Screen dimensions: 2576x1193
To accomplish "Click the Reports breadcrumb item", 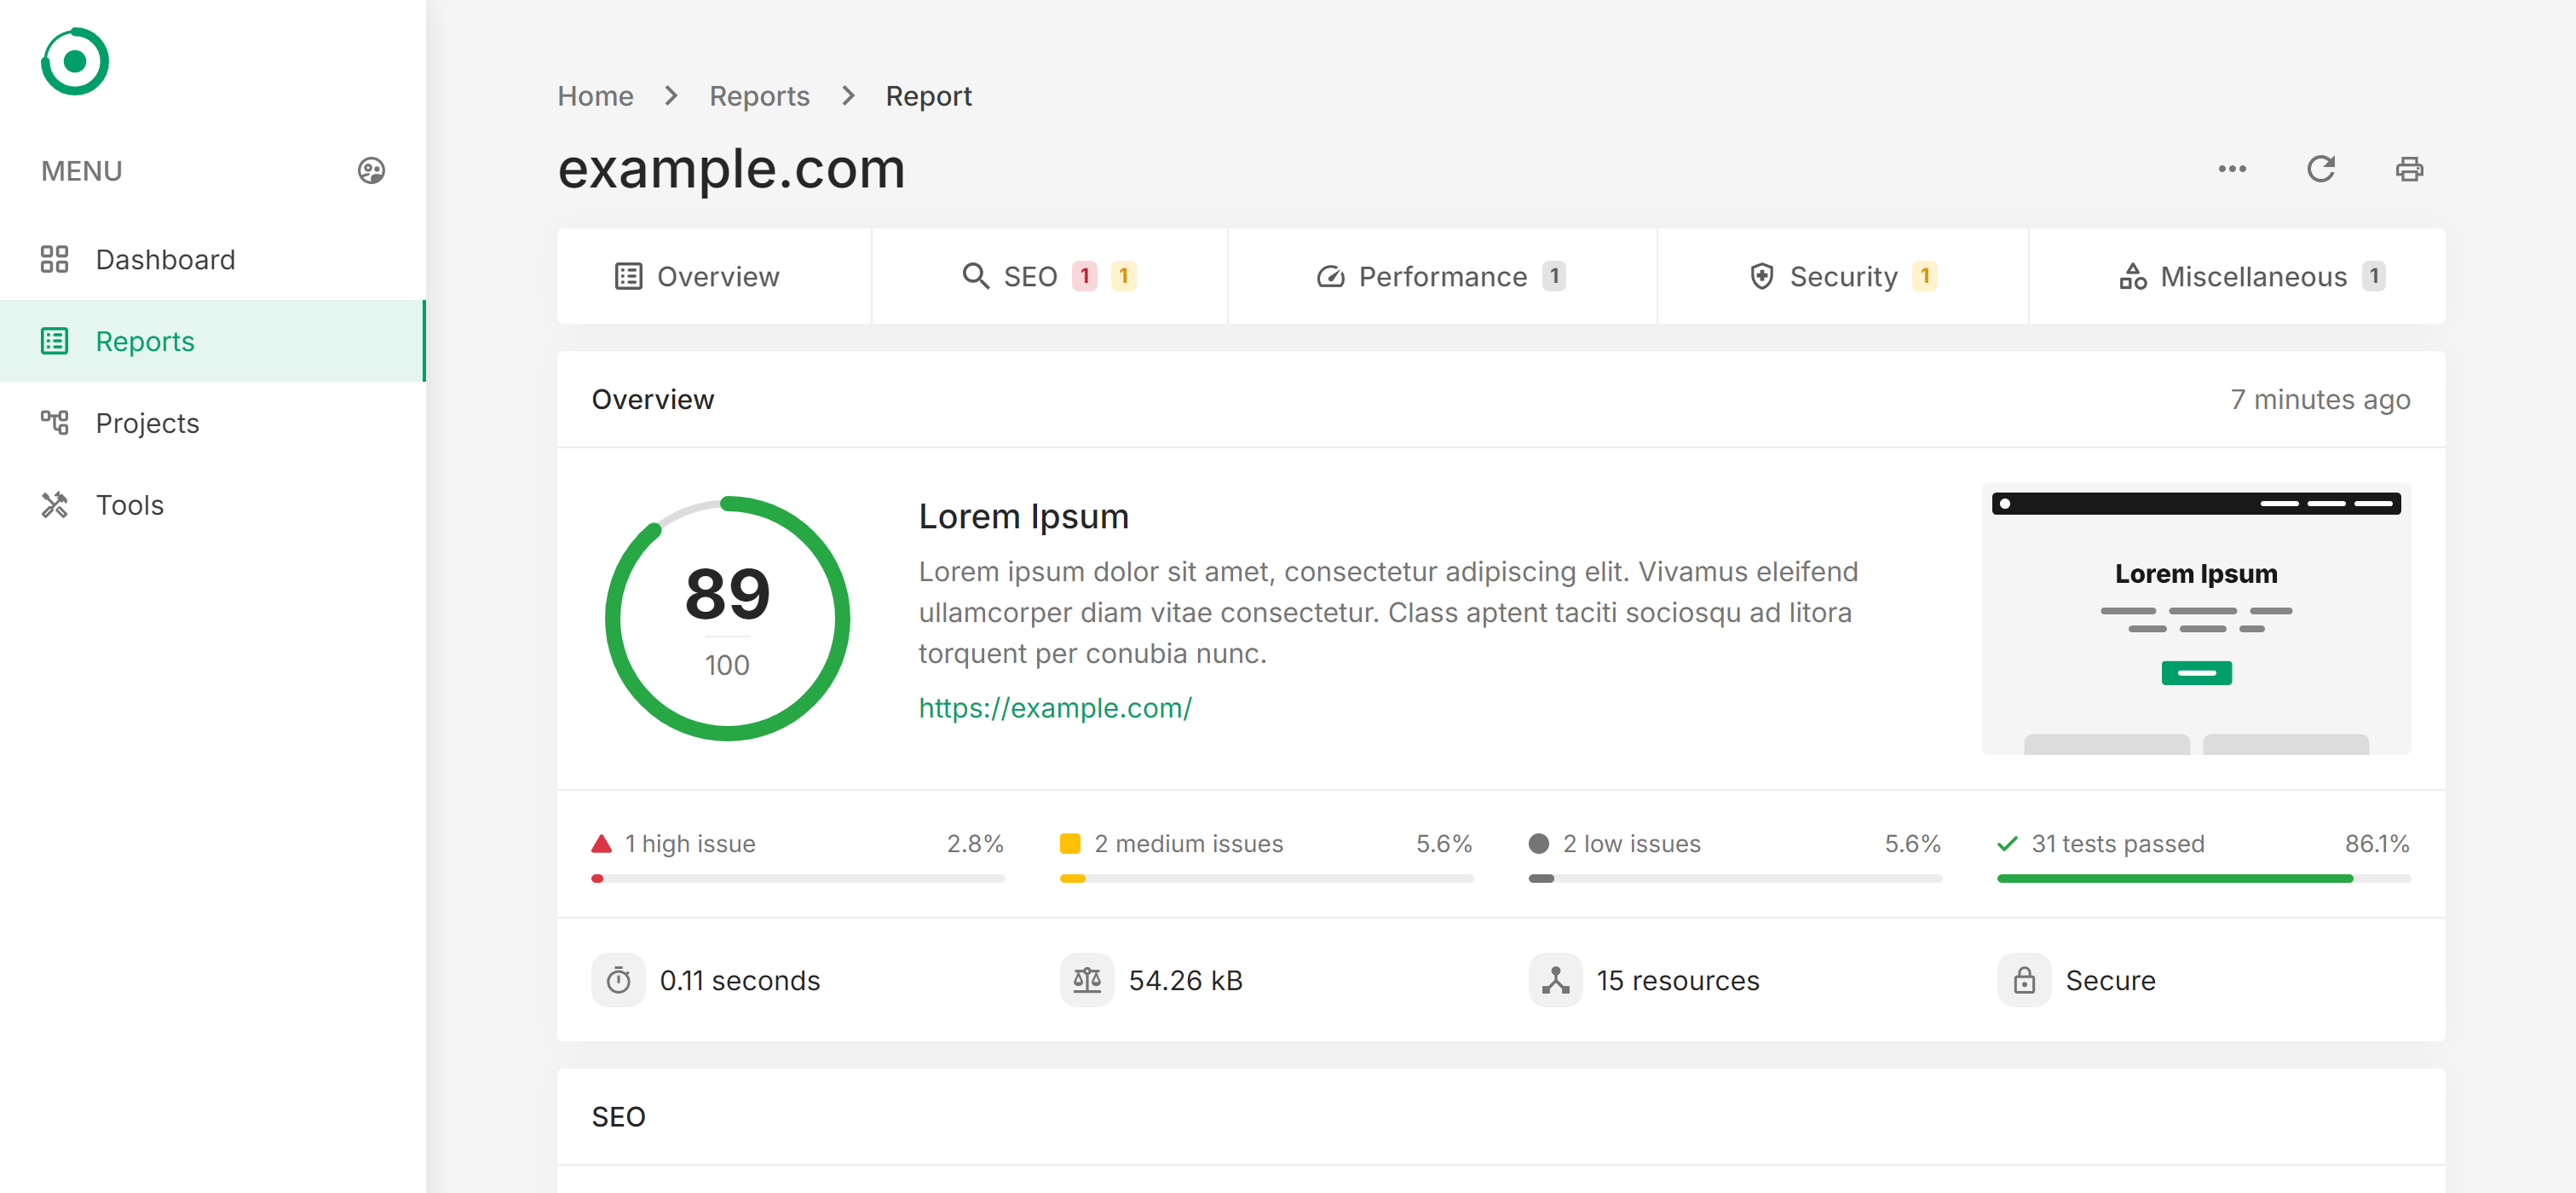I will (759, 95).
